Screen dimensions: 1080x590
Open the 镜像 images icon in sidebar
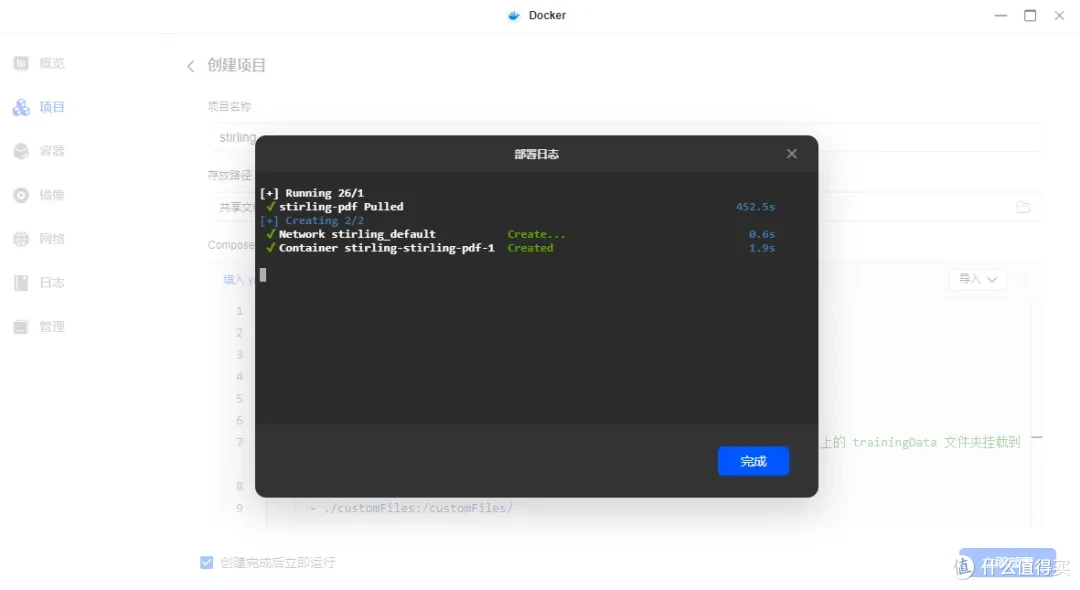21,195
